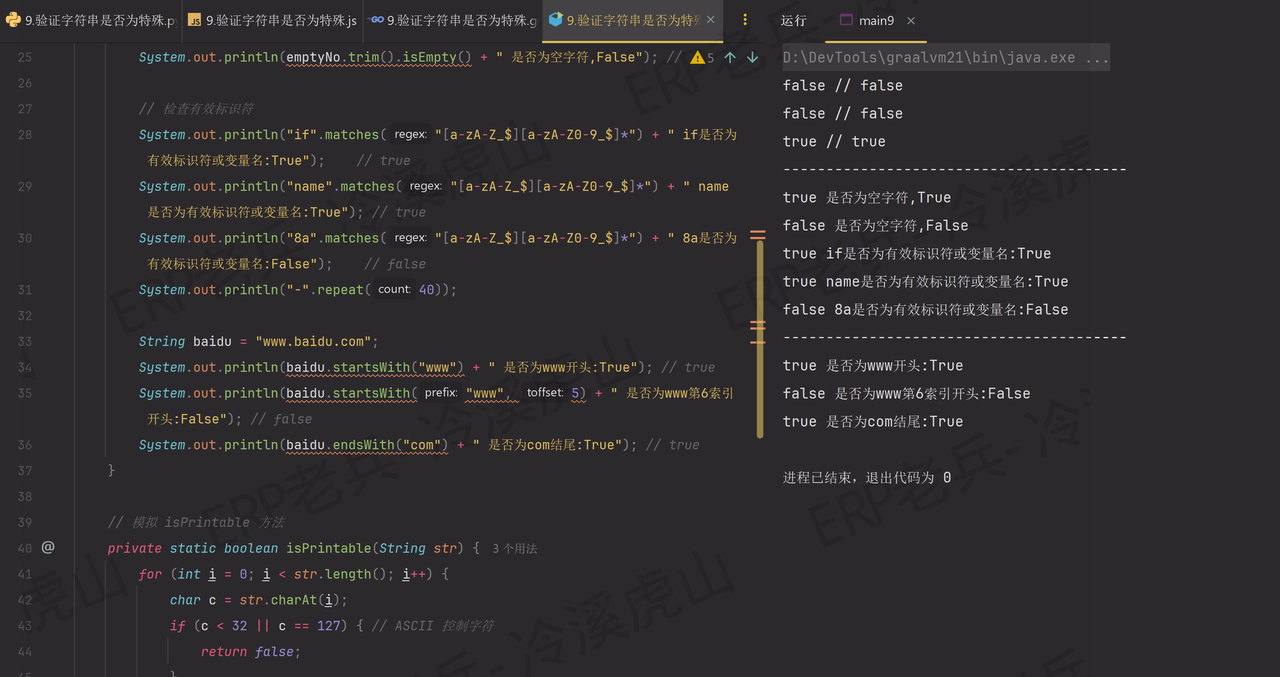Jump to next problem with the down arrow
Viewport: 1280px width, 677px height.
click(753, 57)
